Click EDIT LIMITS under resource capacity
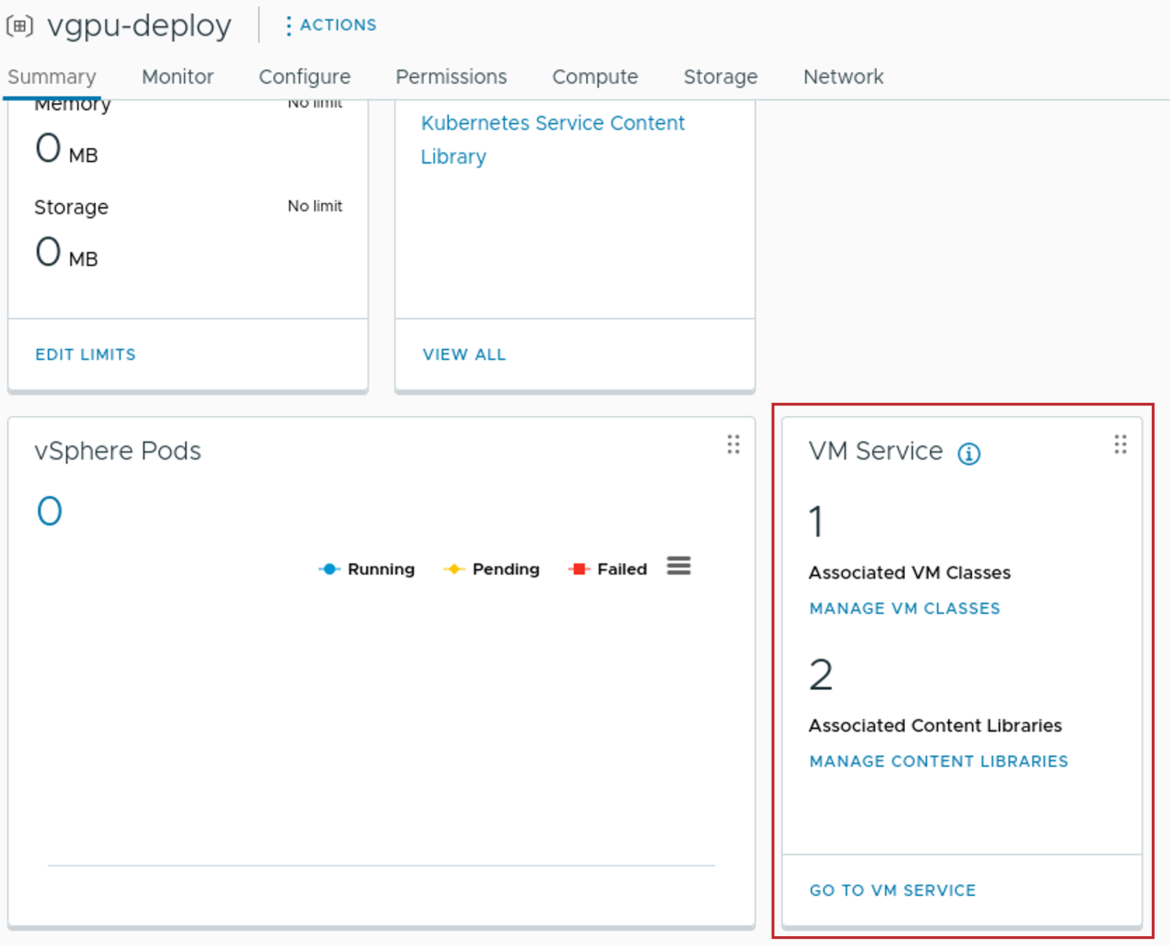Image resolution: width=1170 pixels, height=946 pixels. pyautogui.click(x=85, y=354)
